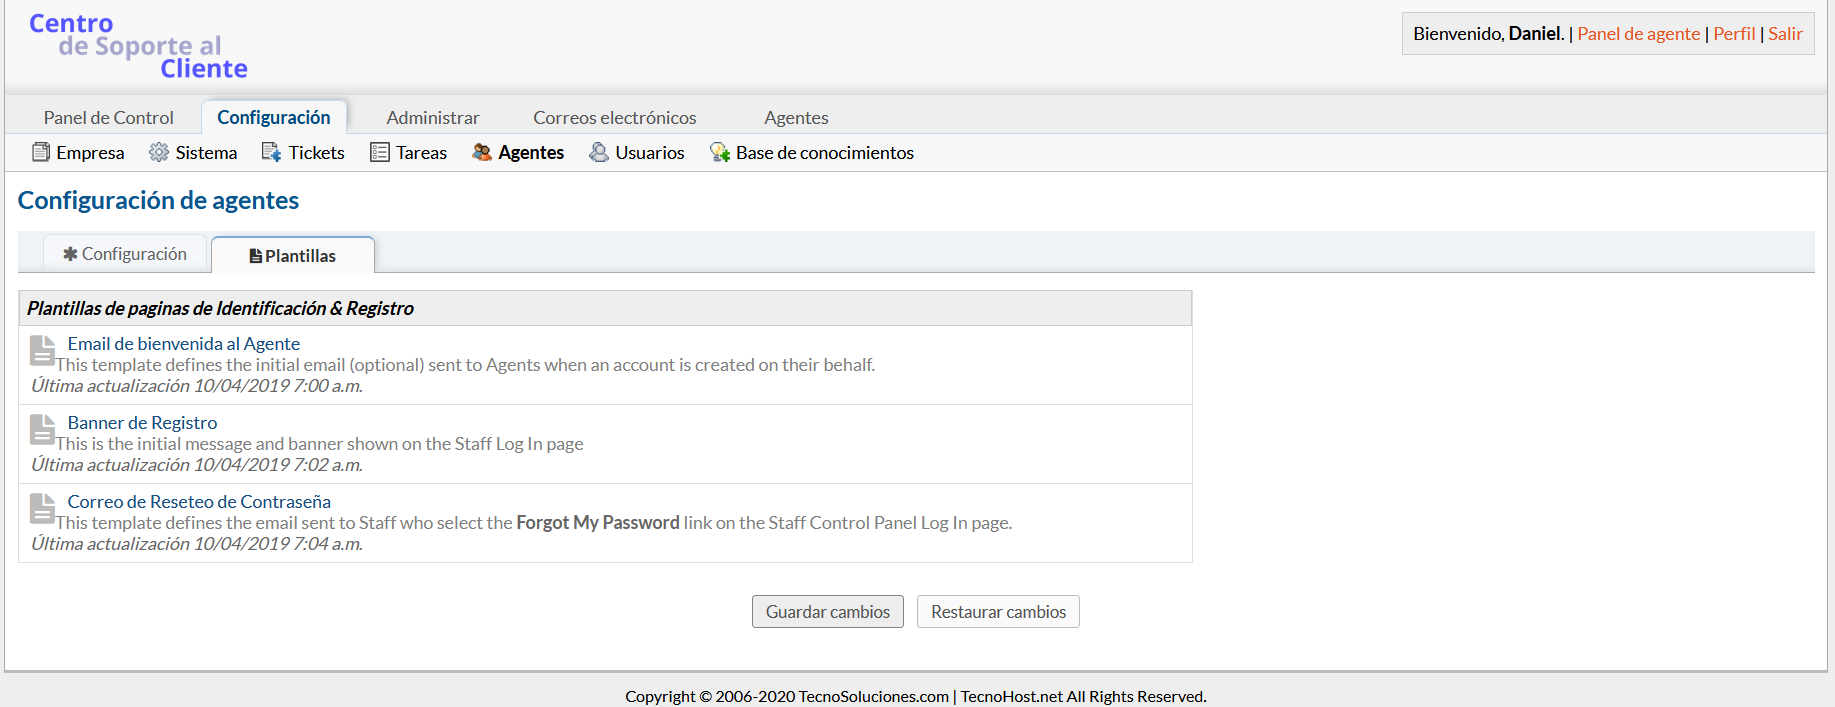Select the Configuración sub-tab with asterisk
1835x707 pixels.
(125, 254)
